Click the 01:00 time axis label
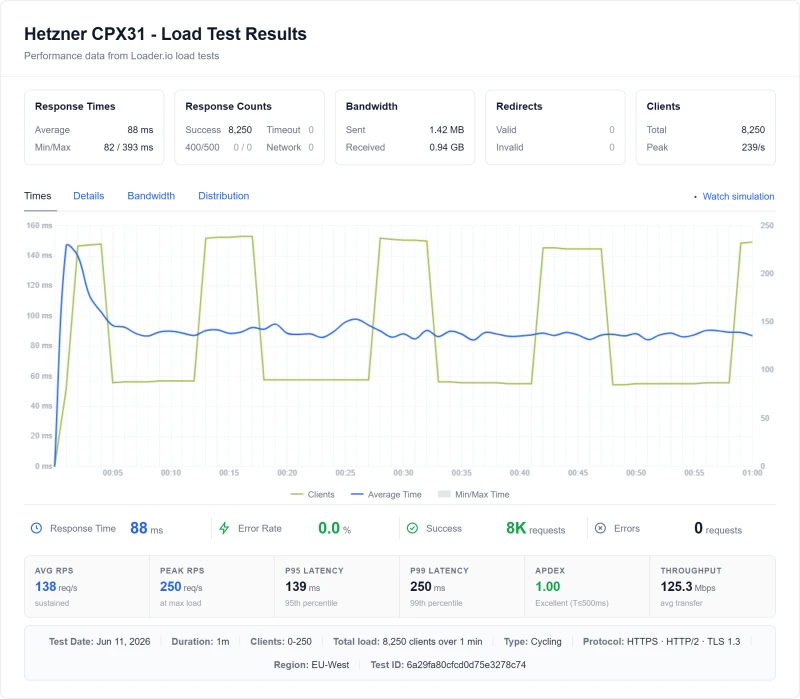Viewport: 800px width, 699px height. coord(752,473)
